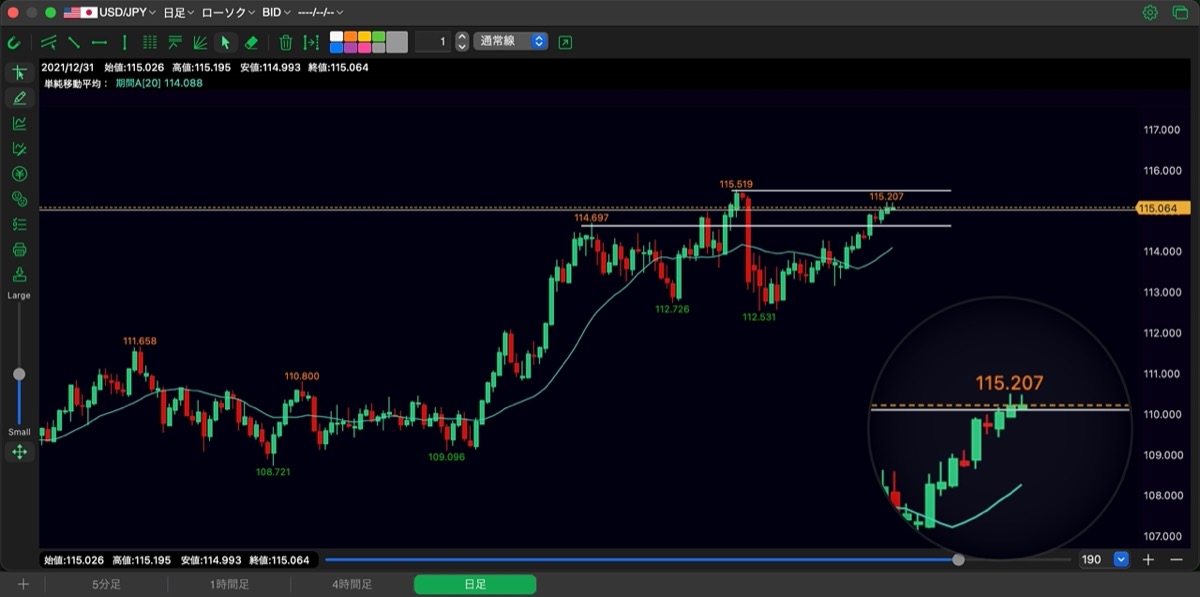Image resolution: width=1200 pixels, height=597 pixels.
Task: Select the dotted grid tool
Action: click(x=150, y=42)
